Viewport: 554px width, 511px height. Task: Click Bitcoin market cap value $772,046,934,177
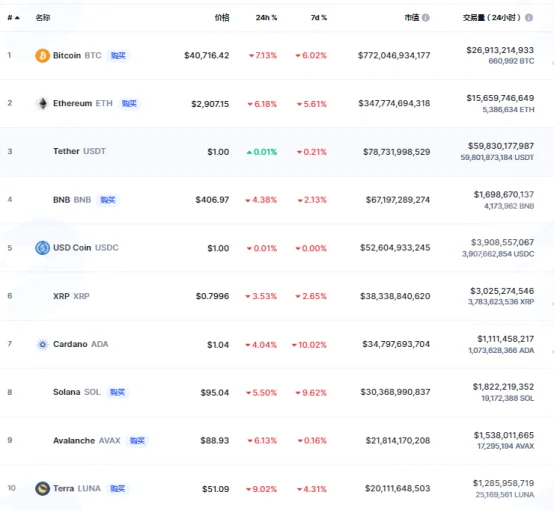coord(394,55)
